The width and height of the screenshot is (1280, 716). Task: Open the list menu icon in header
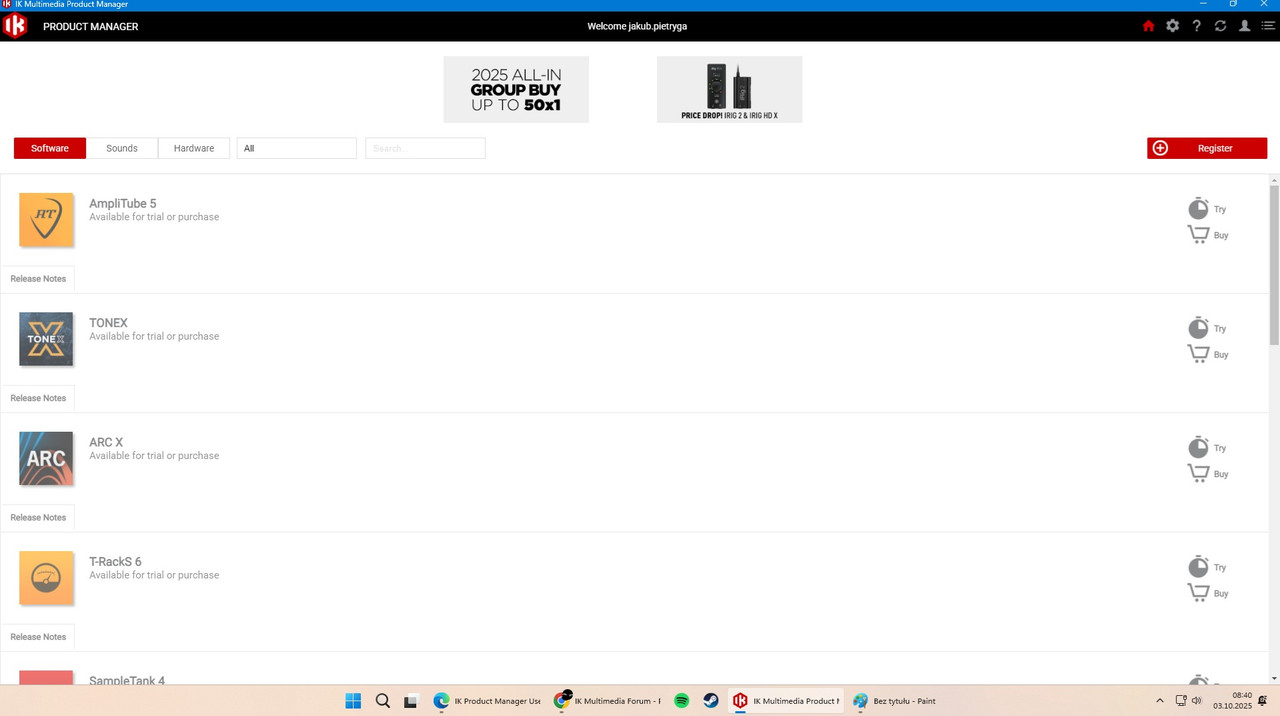1268,26
